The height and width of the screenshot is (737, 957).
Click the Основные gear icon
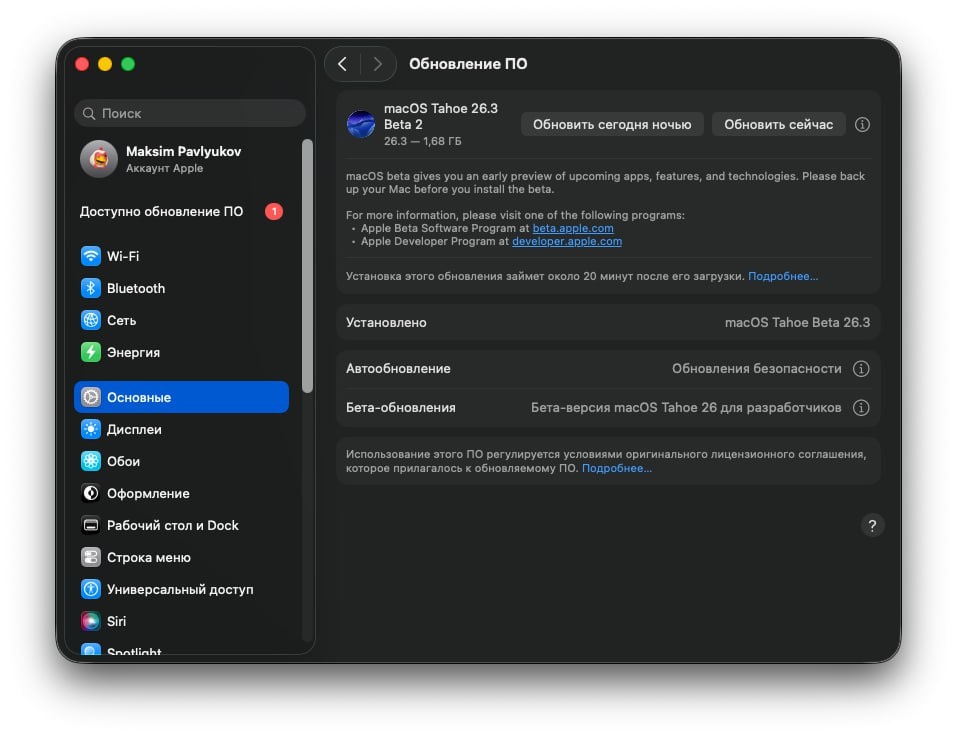point(91,397)
